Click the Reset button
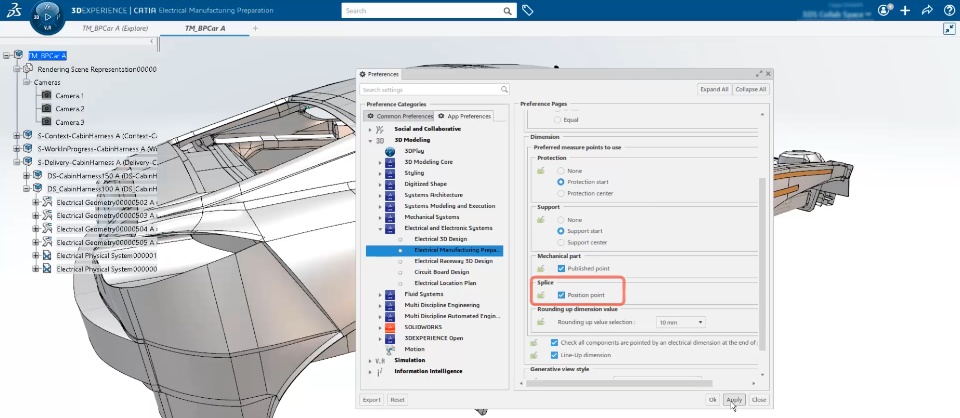The height and width of the screenshot is (418, 960). [x=397, y=400]
